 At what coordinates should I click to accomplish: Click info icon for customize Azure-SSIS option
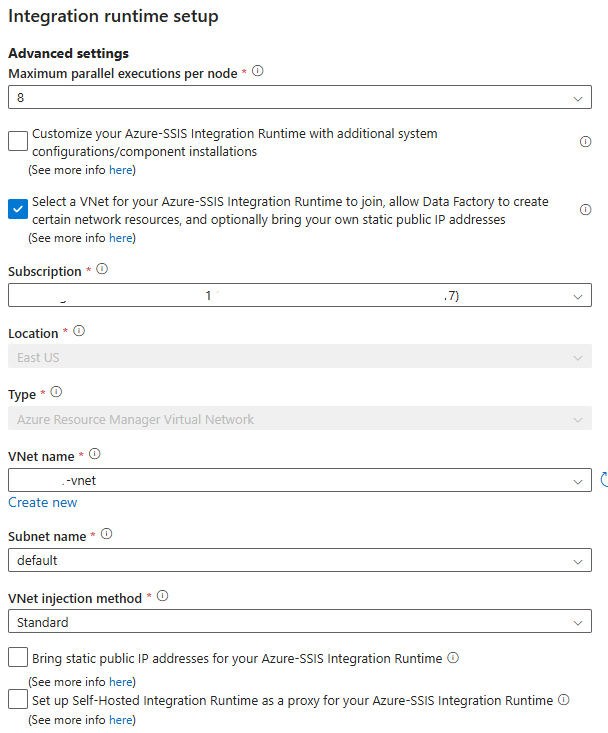[x=586, y=141]
